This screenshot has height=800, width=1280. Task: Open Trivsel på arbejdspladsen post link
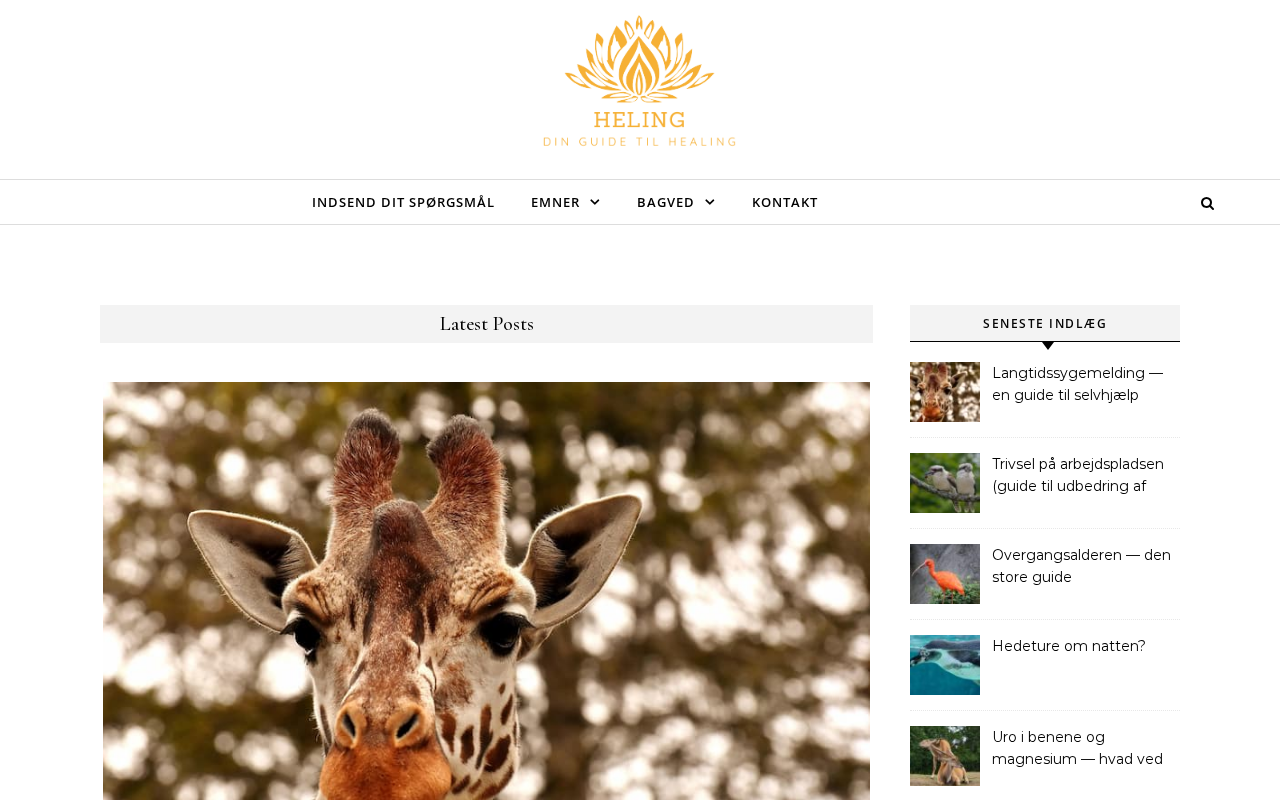tap(1078, 475)
